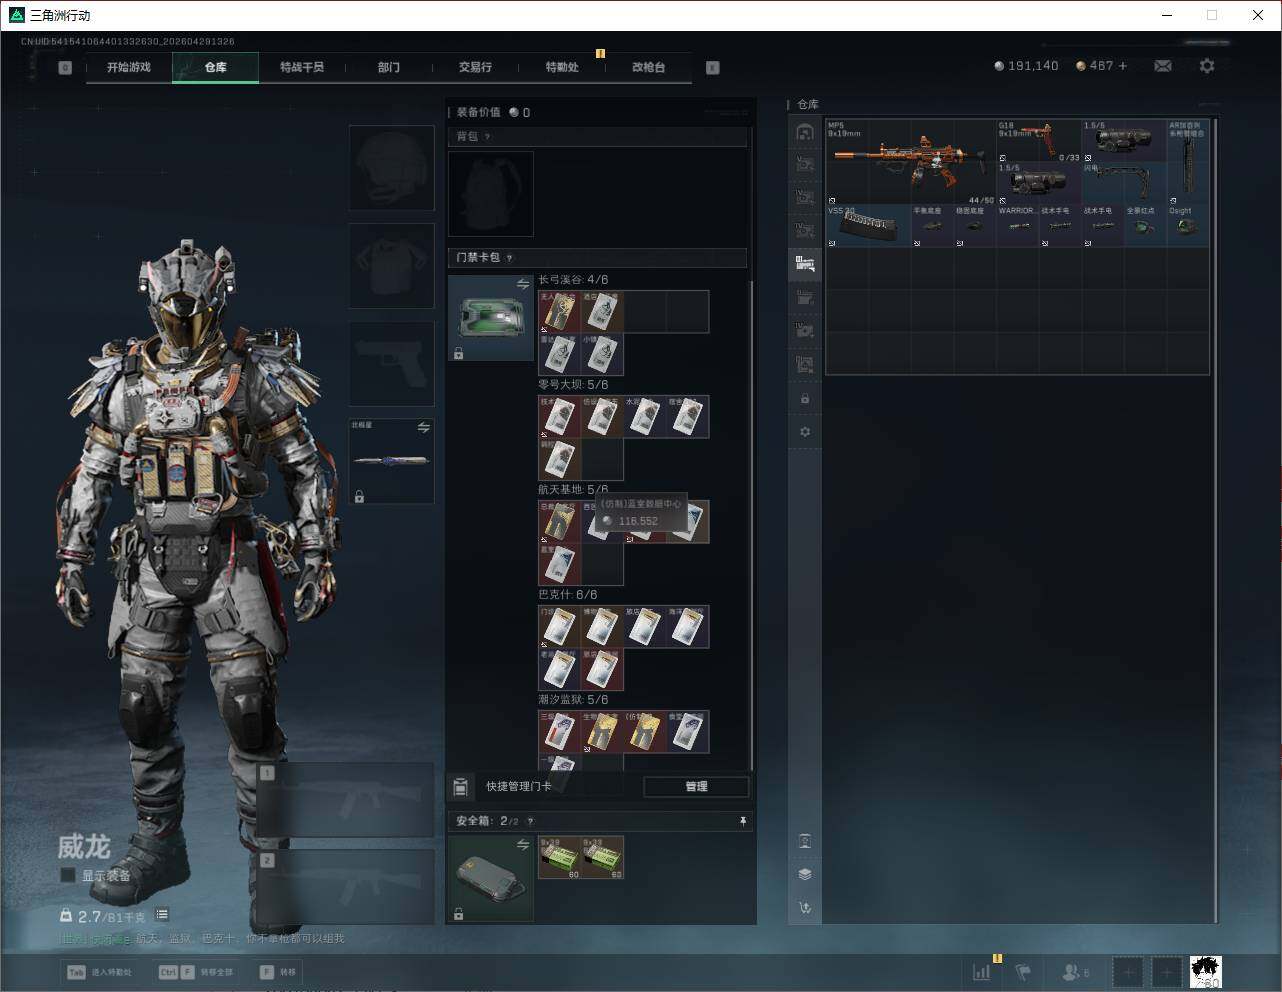
Task: Select the highlighted active stash sidebar icon
Action: [805, 264]
